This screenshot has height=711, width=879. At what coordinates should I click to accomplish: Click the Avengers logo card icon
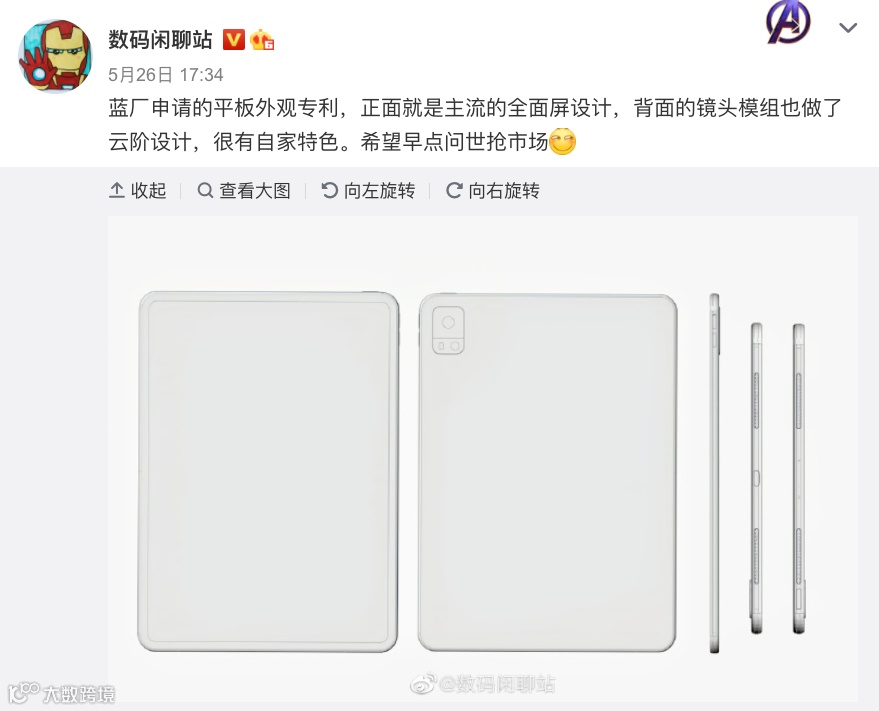[788, 22]
